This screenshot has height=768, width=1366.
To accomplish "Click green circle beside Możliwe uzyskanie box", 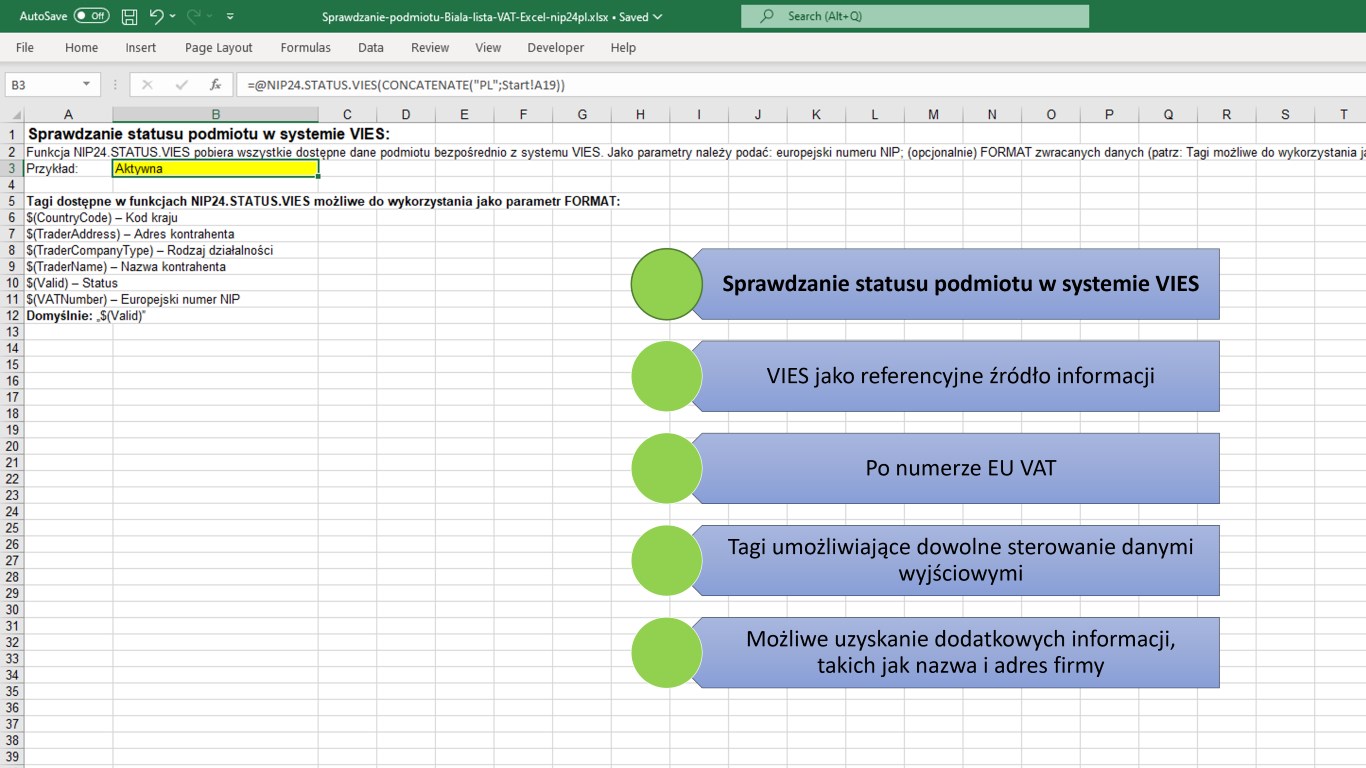I will [x=666, y=652].
